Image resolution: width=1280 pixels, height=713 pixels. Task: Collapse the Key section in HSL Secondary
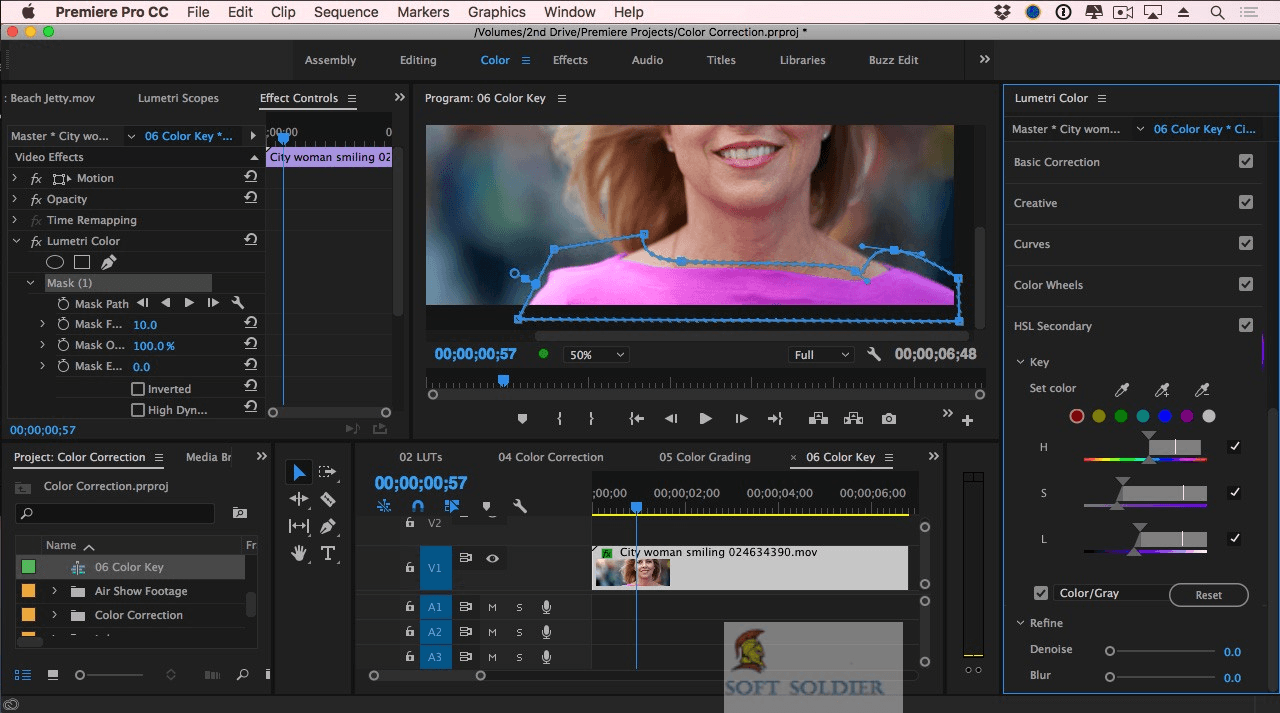pos(1020,362)
